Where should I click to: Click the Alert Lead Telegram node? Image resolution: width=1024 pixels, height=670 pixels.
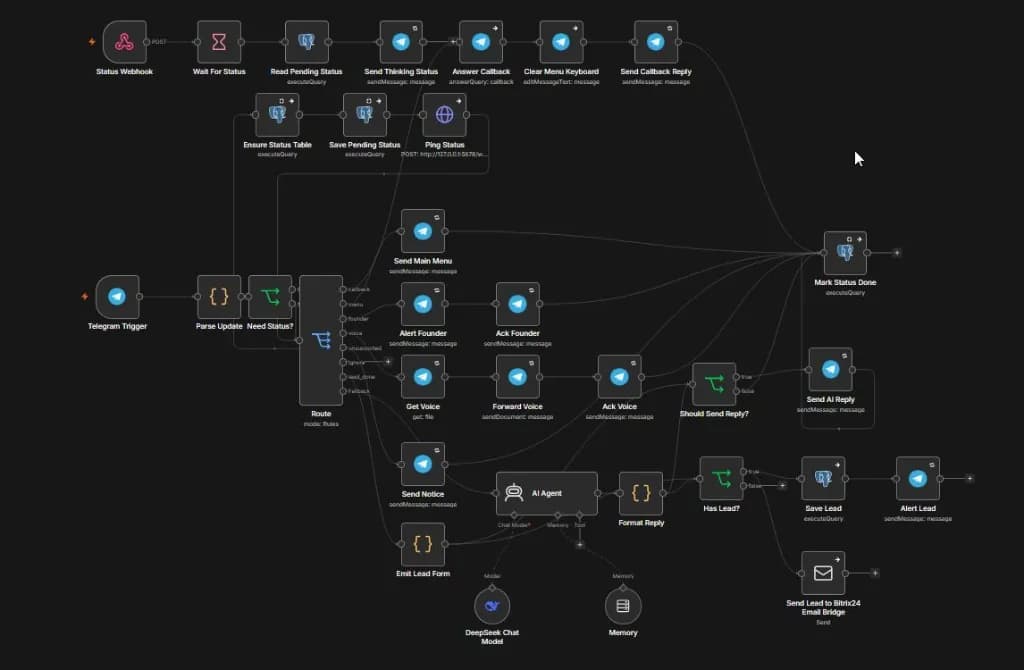coord(918,479)
